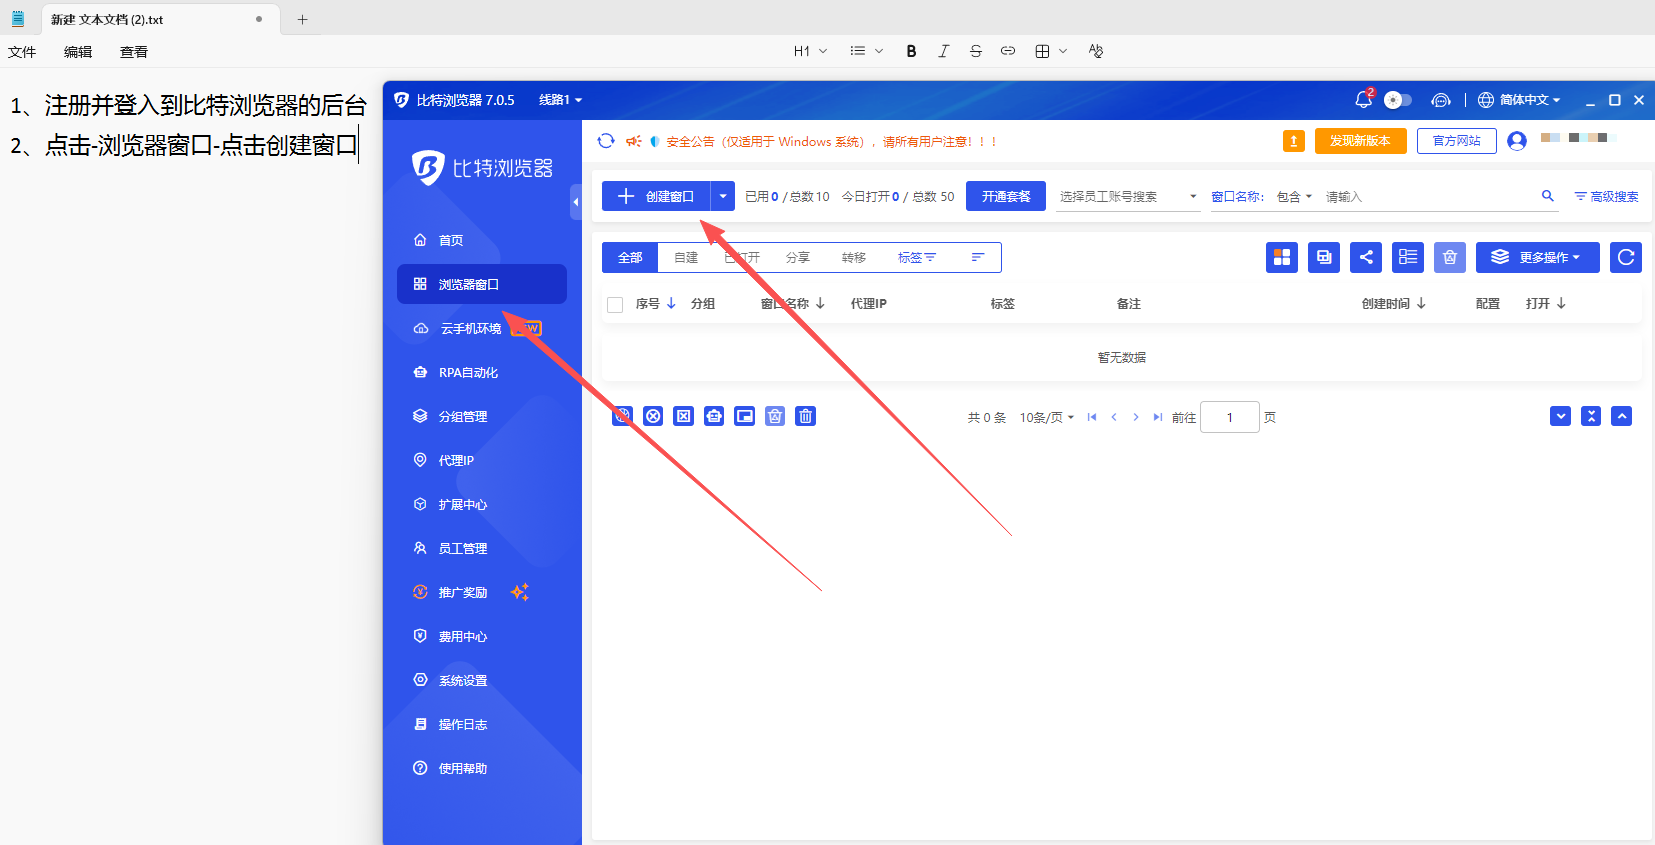Select the 全部 tab
Viewport: 1655px width, 845px height.
[630, 258]
